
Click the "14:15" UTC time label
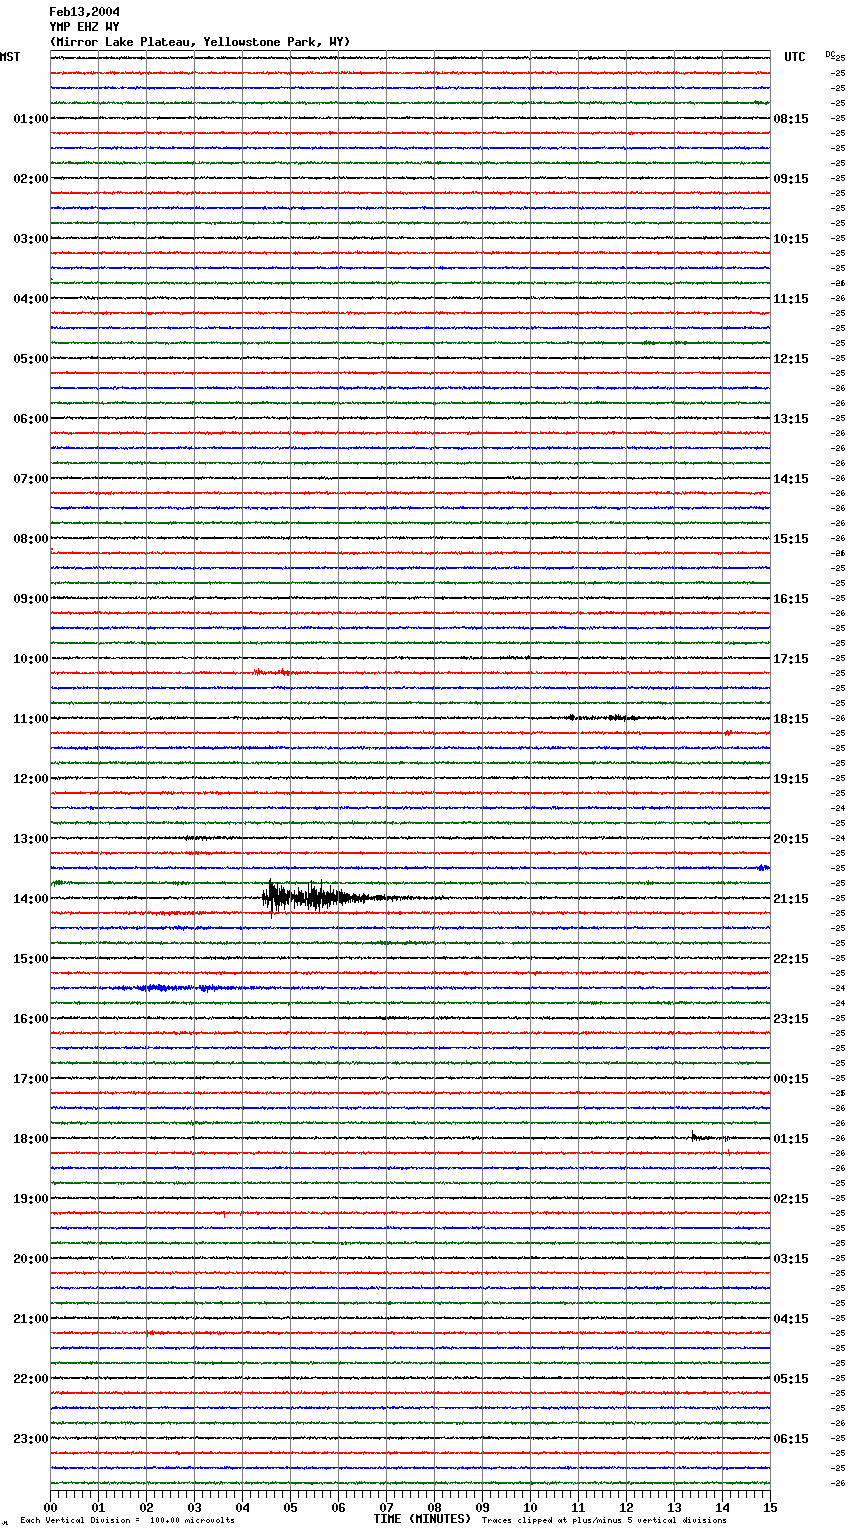pyautogui.click(x=791, y=479)
